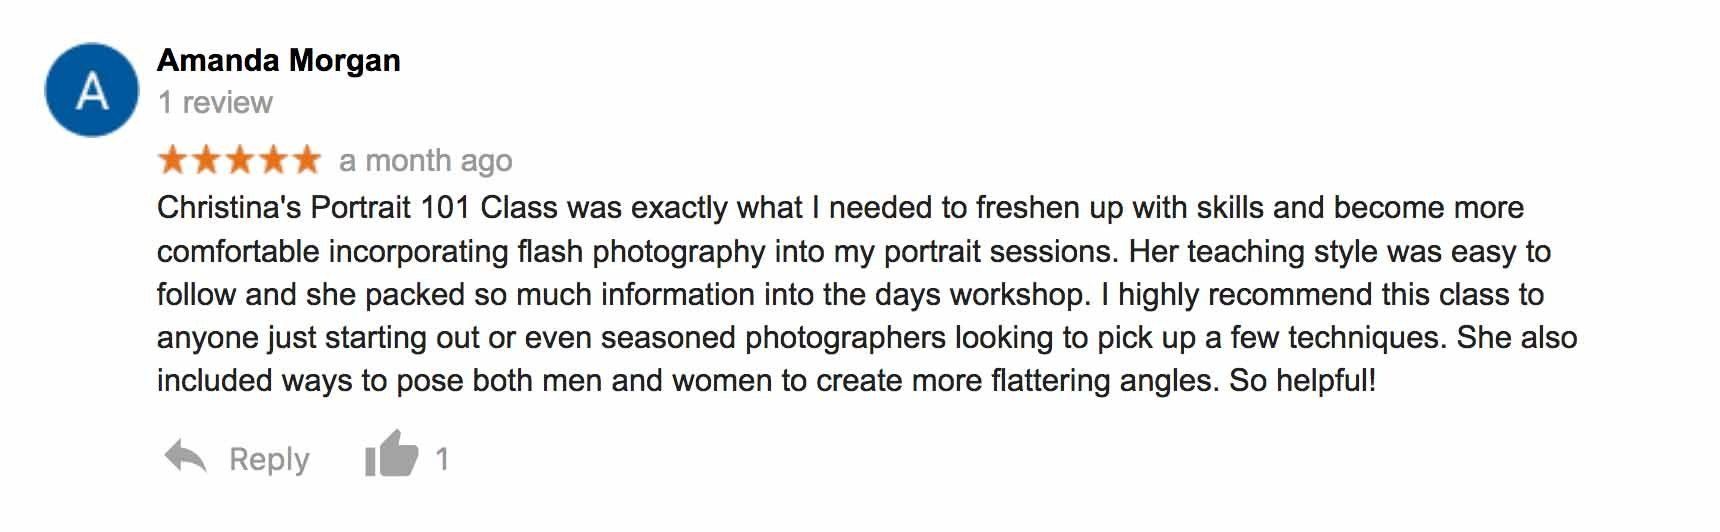Click the "So helpful!" closing phrase
The width and height of the screenshot is (1720, 532).
point(1302,381)
